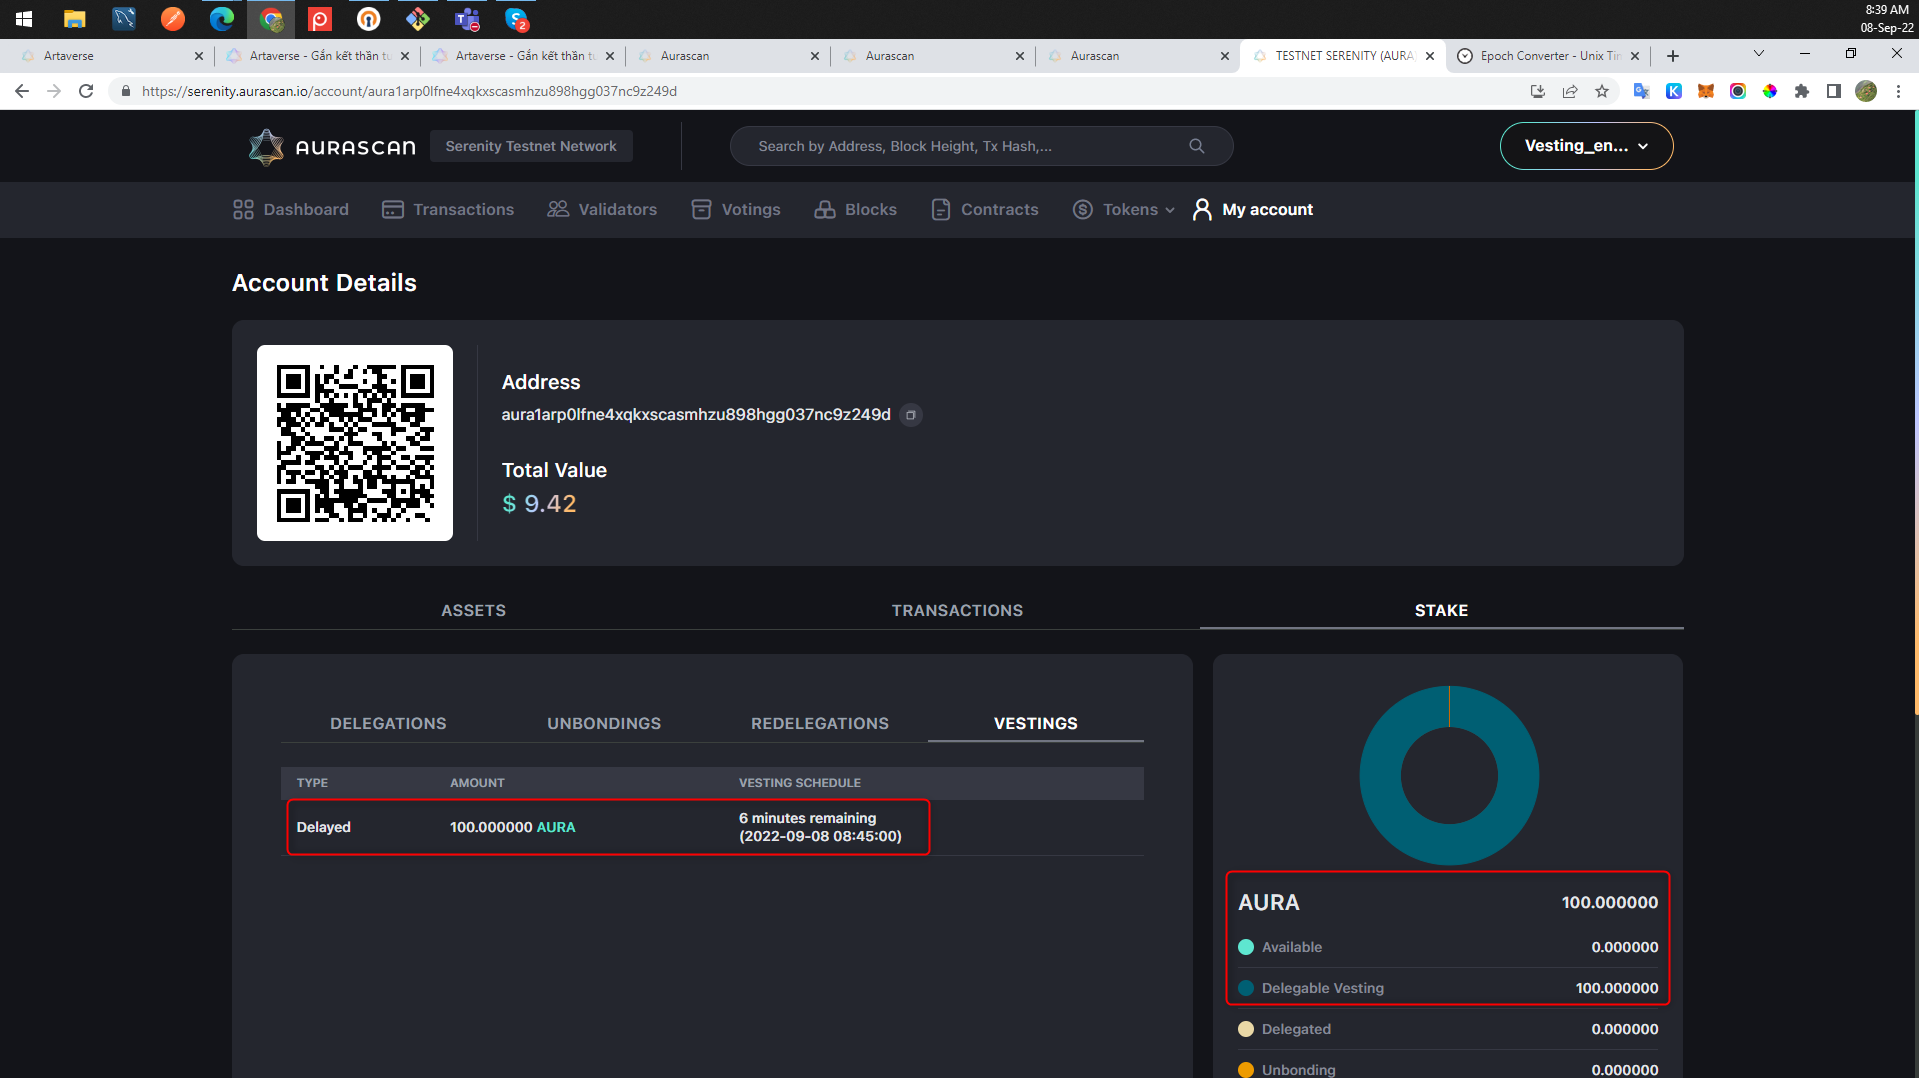Launch Microsoft Teams from the taskbar
Viewport: 1919px width, 1078px height.
point(466,19)
